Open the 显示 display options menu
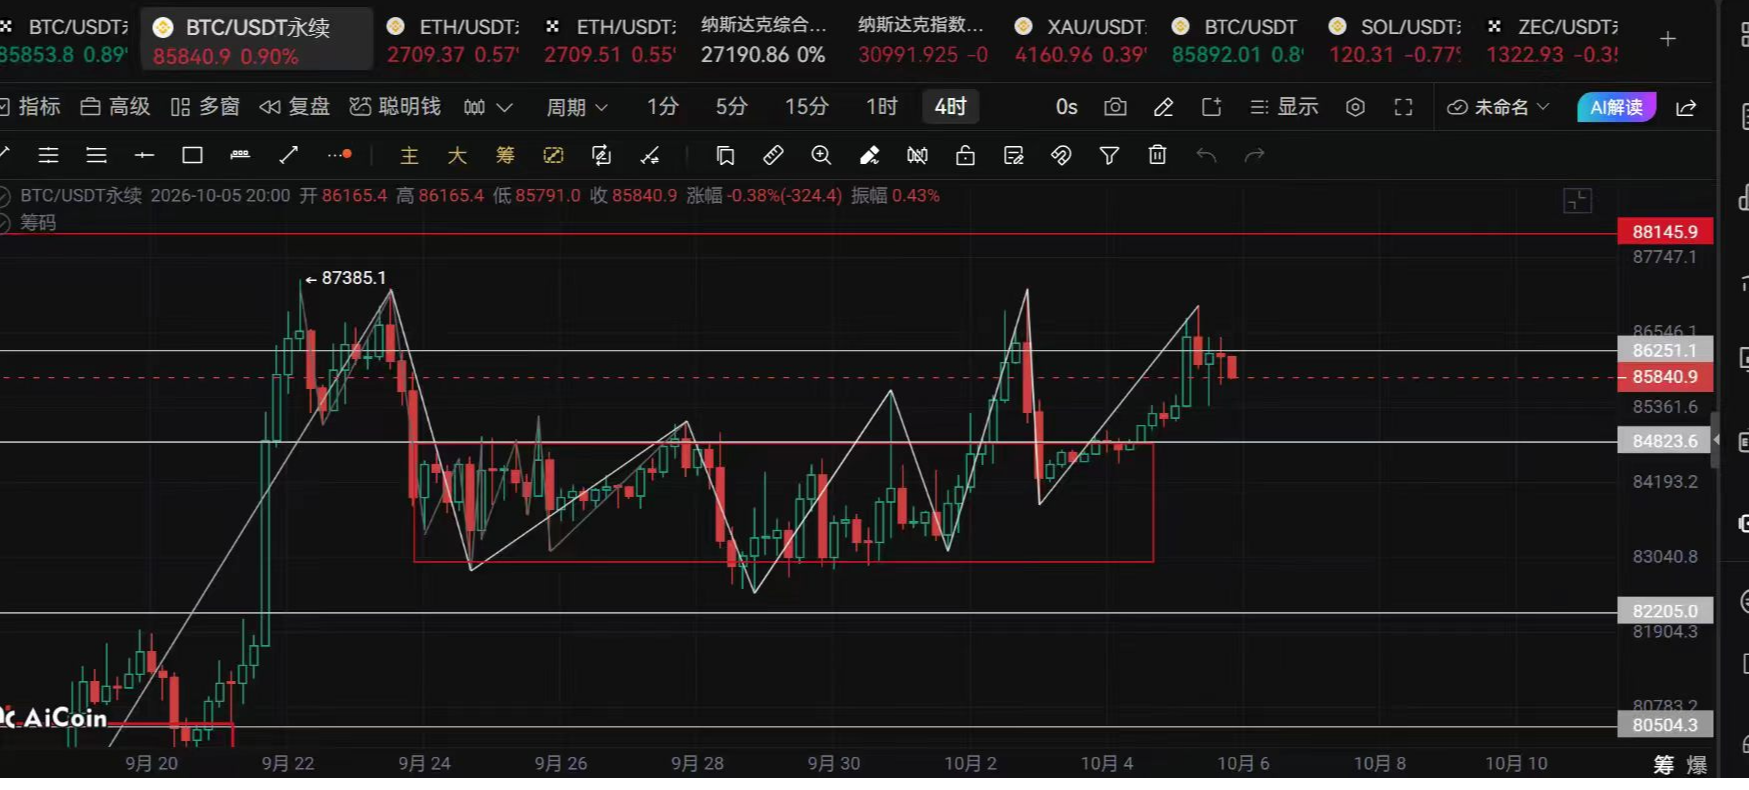The image size is (1749, 790). [x=1284, y=107]
